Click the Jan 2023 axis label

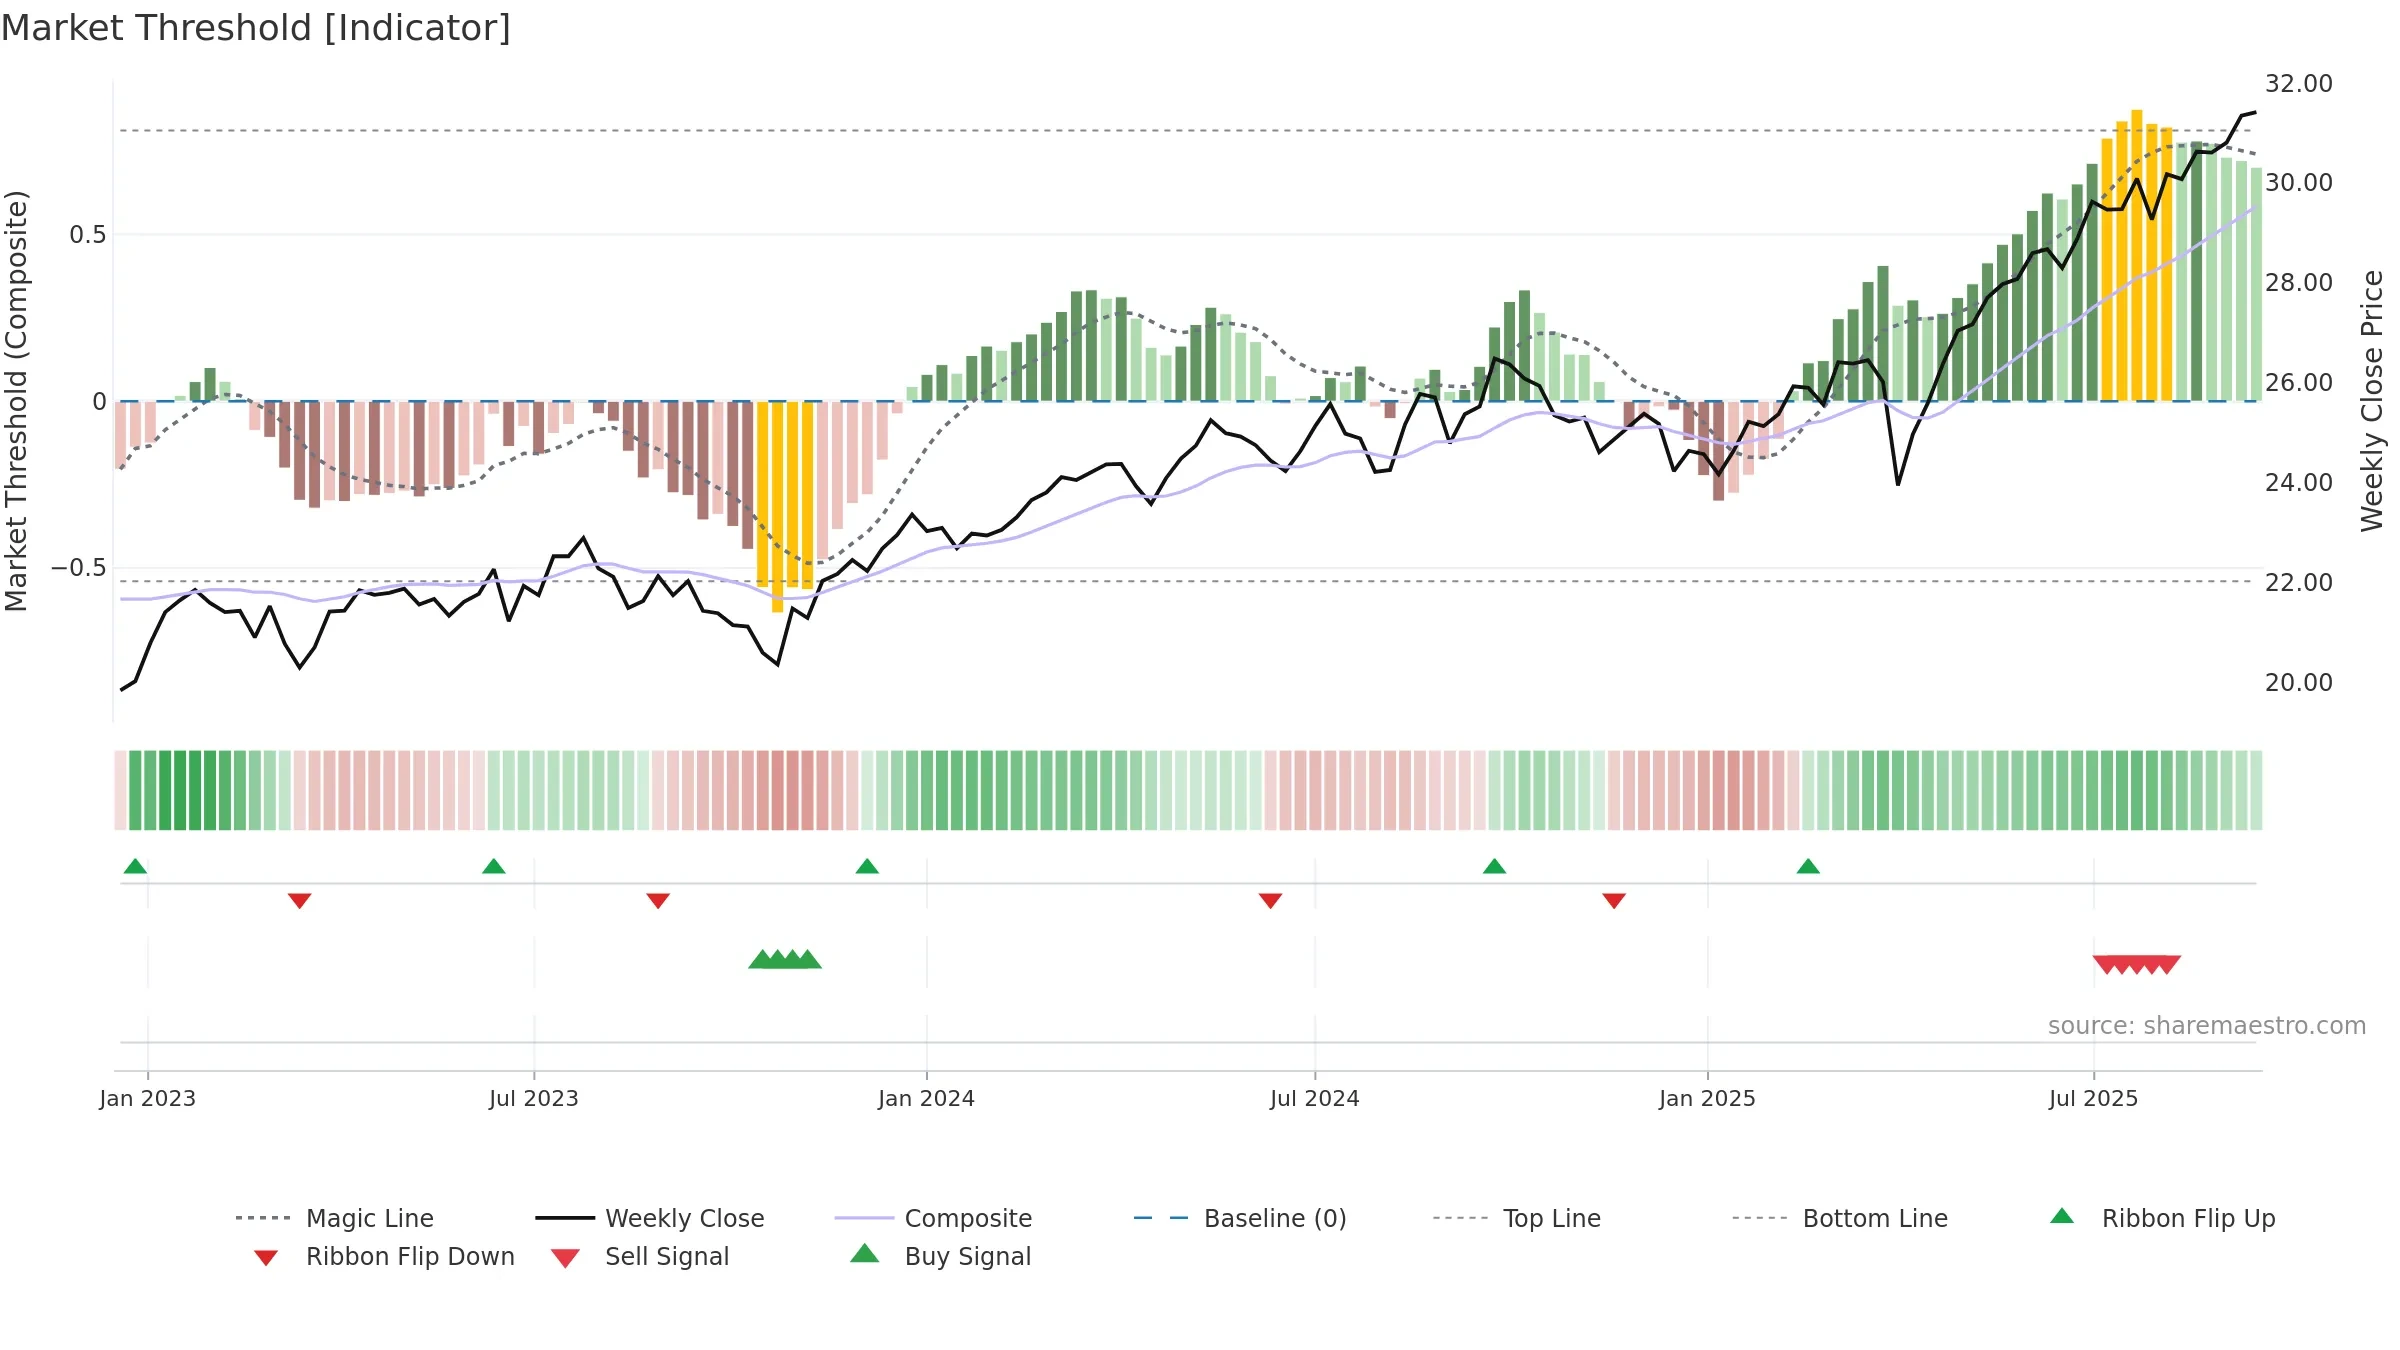point(148,1098)
